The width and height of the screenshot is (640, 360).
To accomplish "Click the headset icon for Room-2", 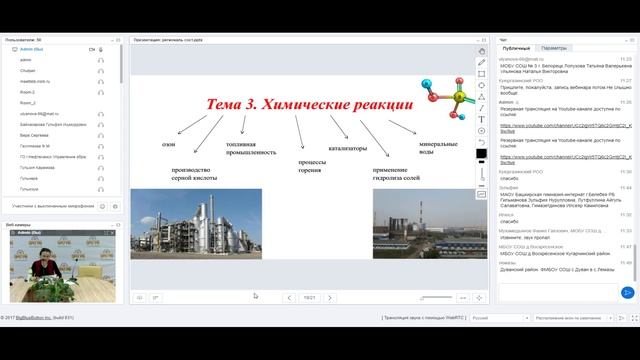I will (x=101, y=93).
